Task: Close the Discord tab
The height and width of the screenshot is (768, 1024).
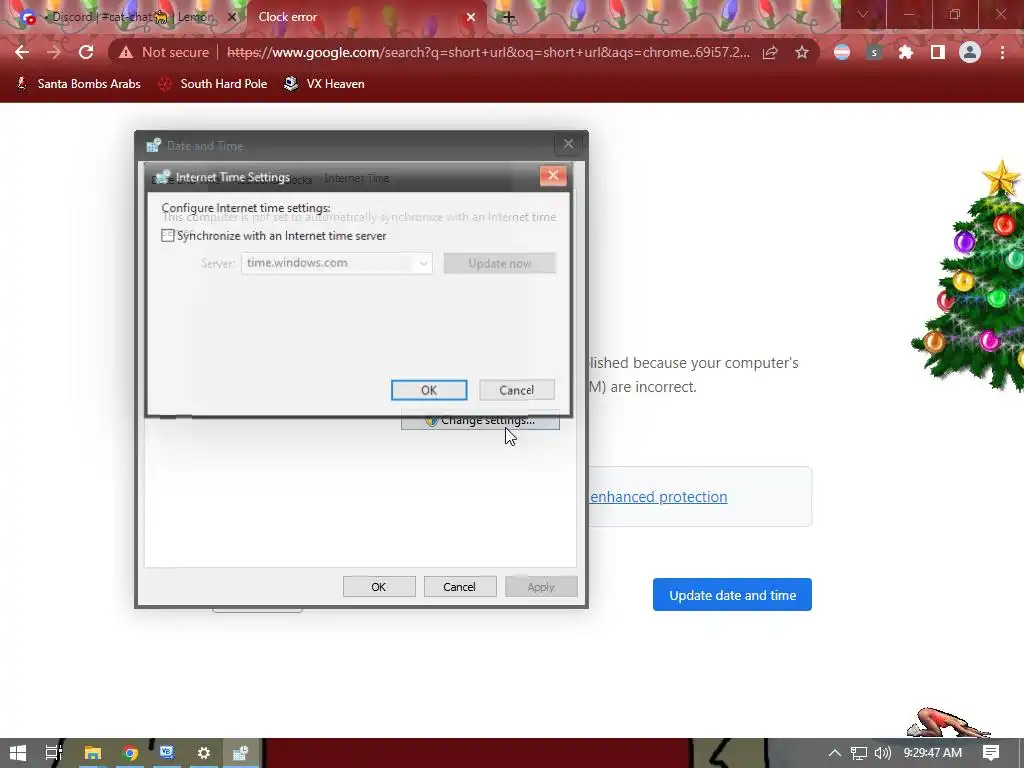Action: pos(231,17)
